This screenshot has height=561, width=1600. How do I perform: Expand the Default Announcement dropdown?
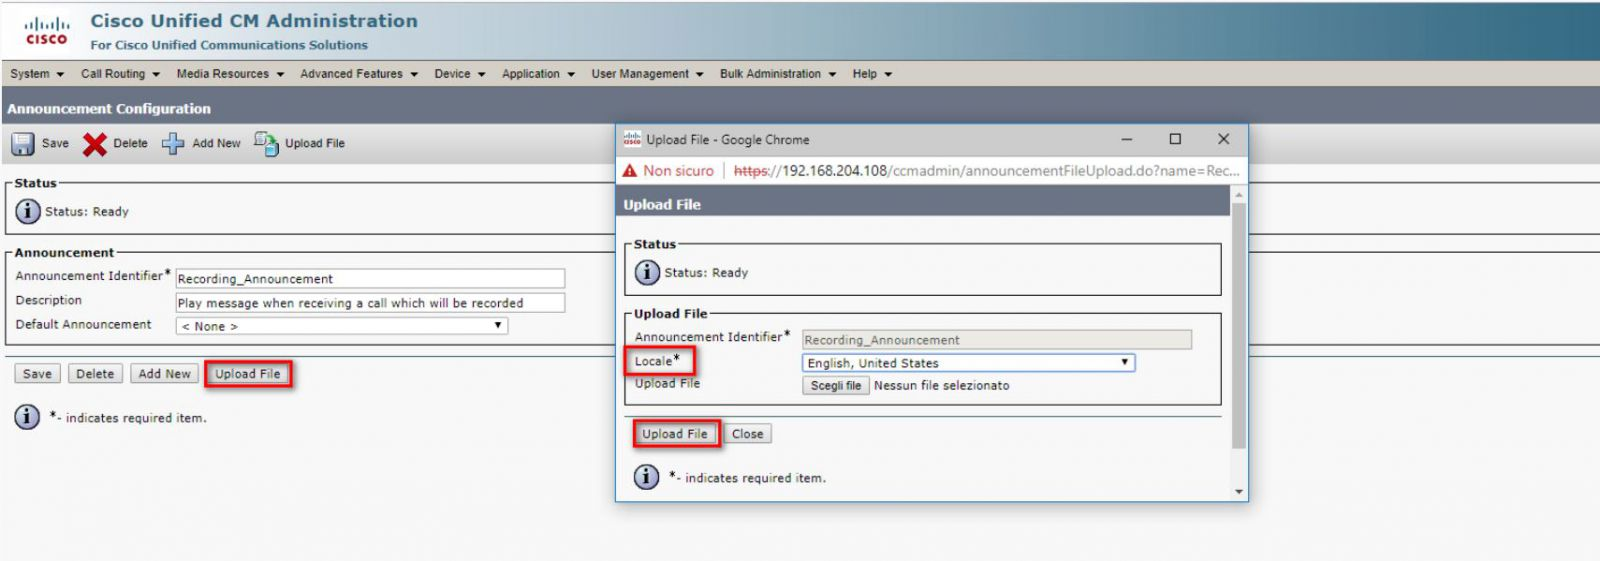(x=341, y=326)
